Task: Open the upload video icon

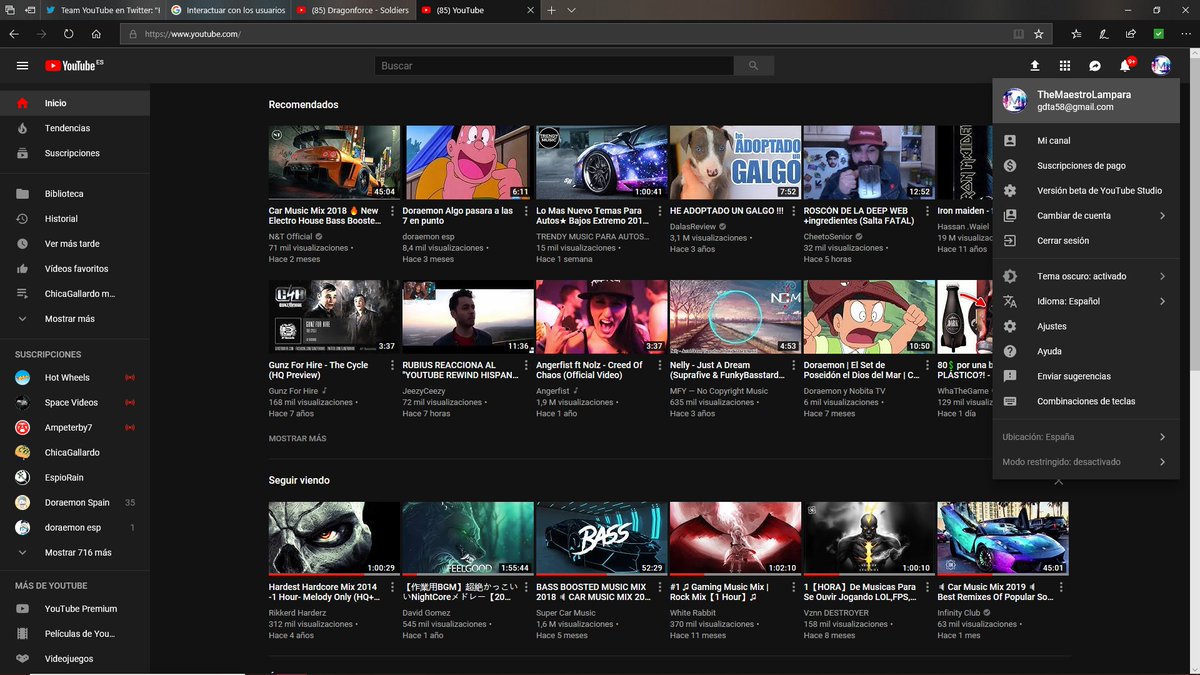Action: click(x=1035, y=66)
